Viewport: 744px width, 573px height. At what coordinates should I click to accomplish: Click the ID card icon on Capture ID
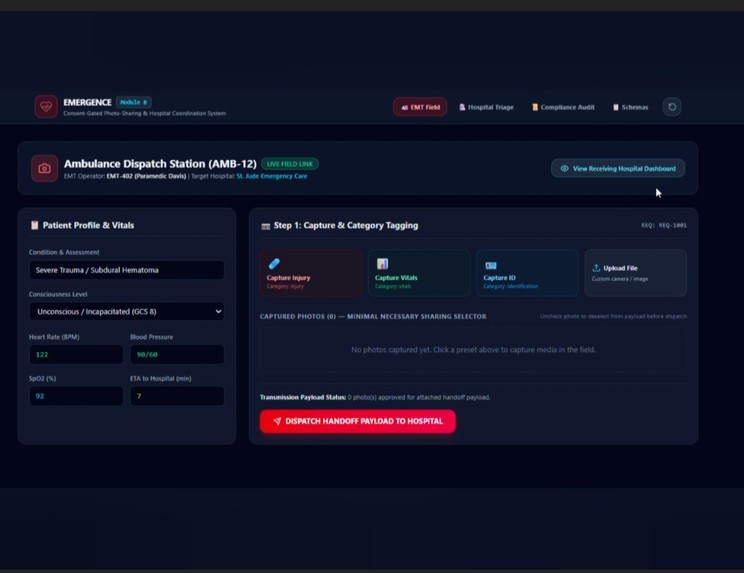[491, 265]
